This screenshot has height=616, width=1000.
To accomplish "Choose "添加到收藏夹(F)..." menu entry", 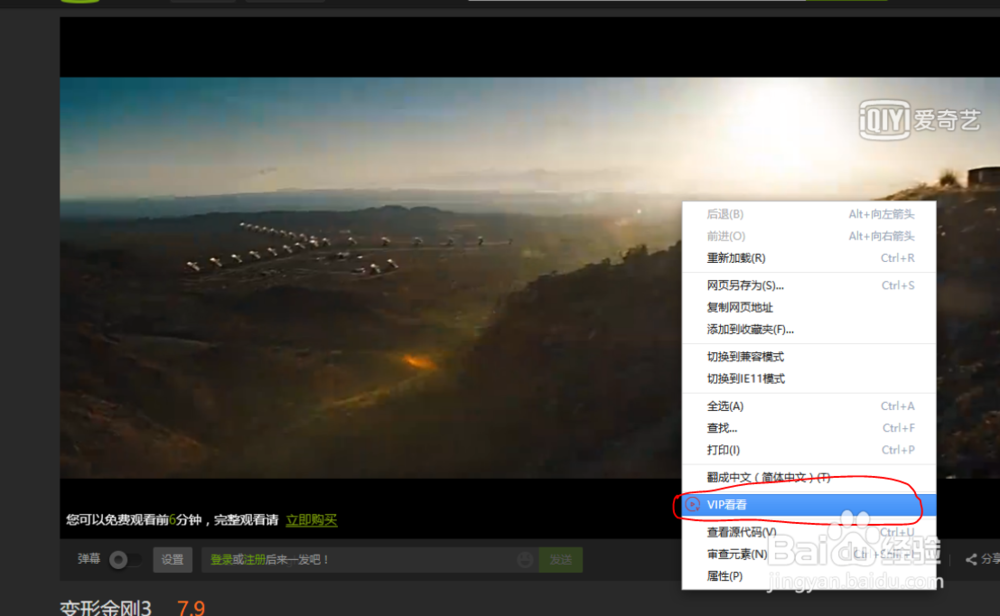I will (809, 330).
